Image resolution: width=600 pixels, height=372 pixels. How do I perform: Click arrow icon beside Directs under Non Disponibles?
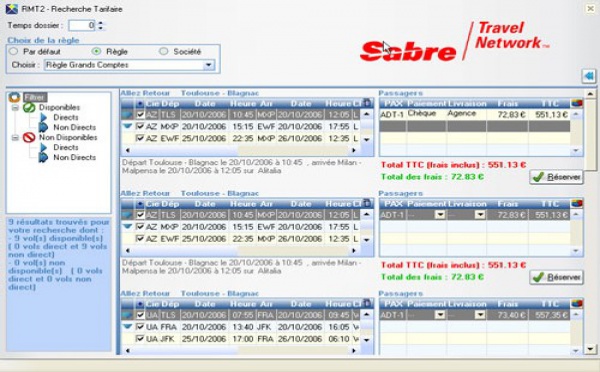point(44,147)
